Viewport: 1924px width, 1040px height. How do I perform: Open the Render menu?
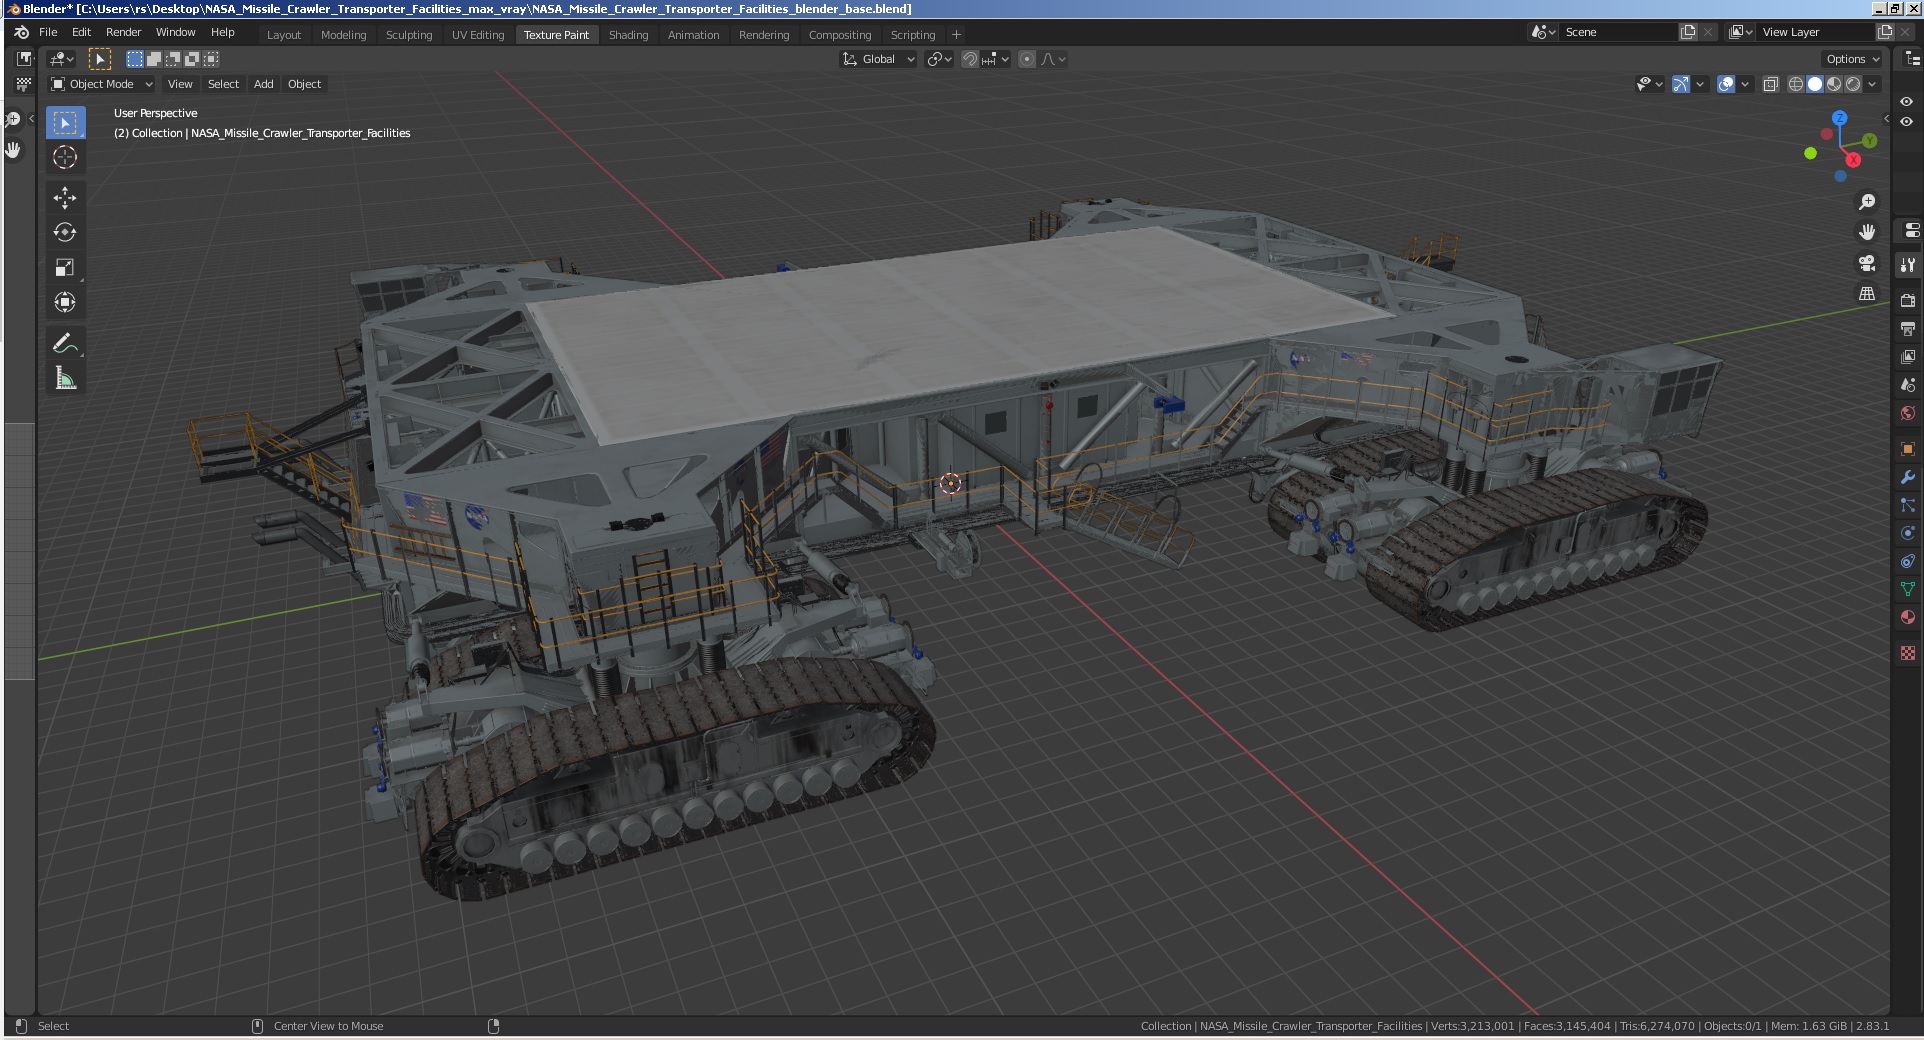(x=124, y=32)
